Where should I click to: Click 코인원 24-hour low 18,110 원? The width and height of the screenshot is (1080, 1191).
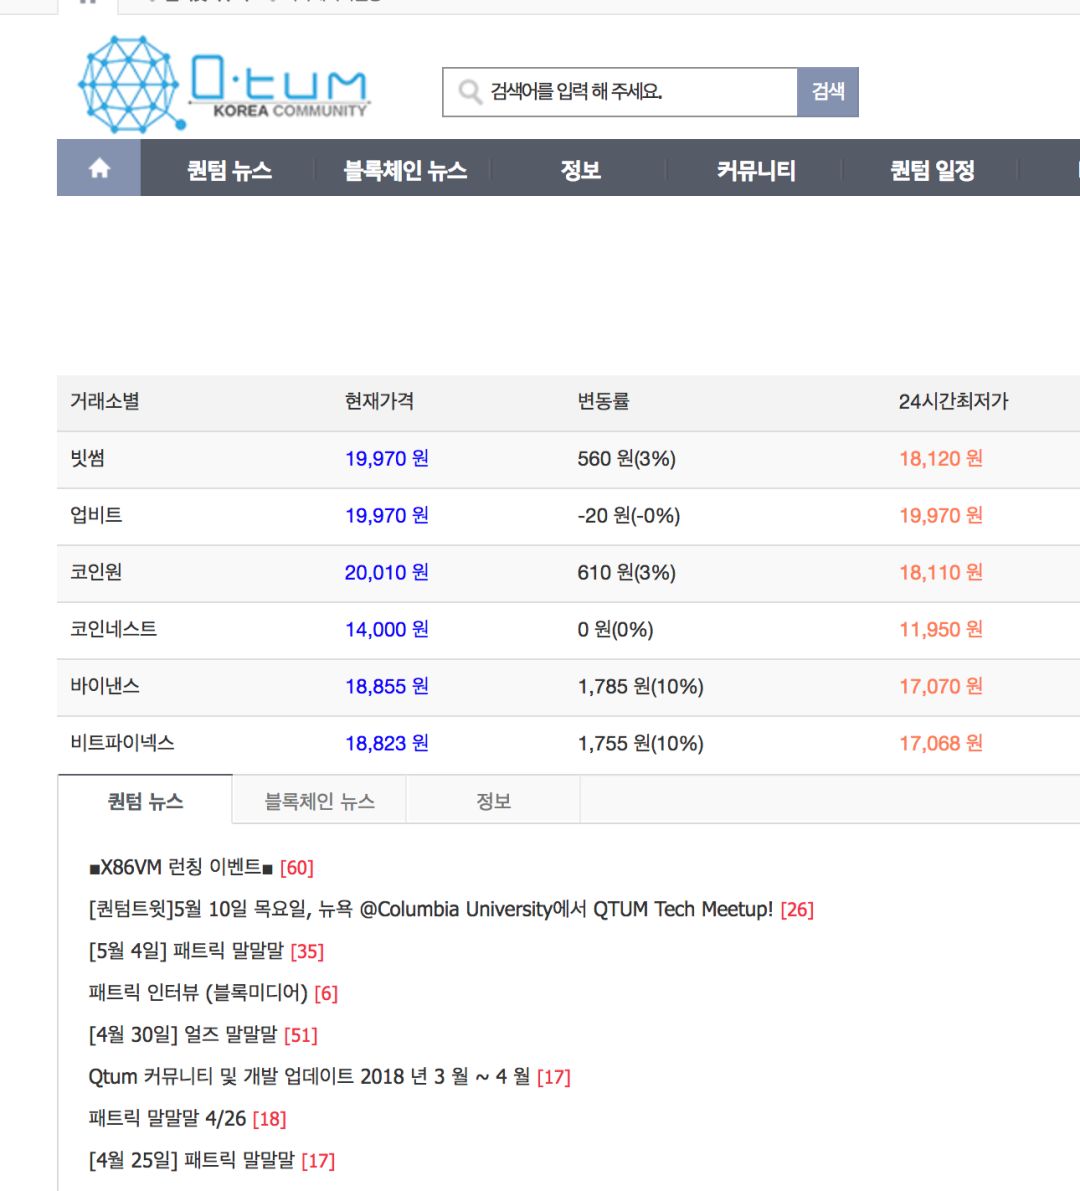point(941,573)
